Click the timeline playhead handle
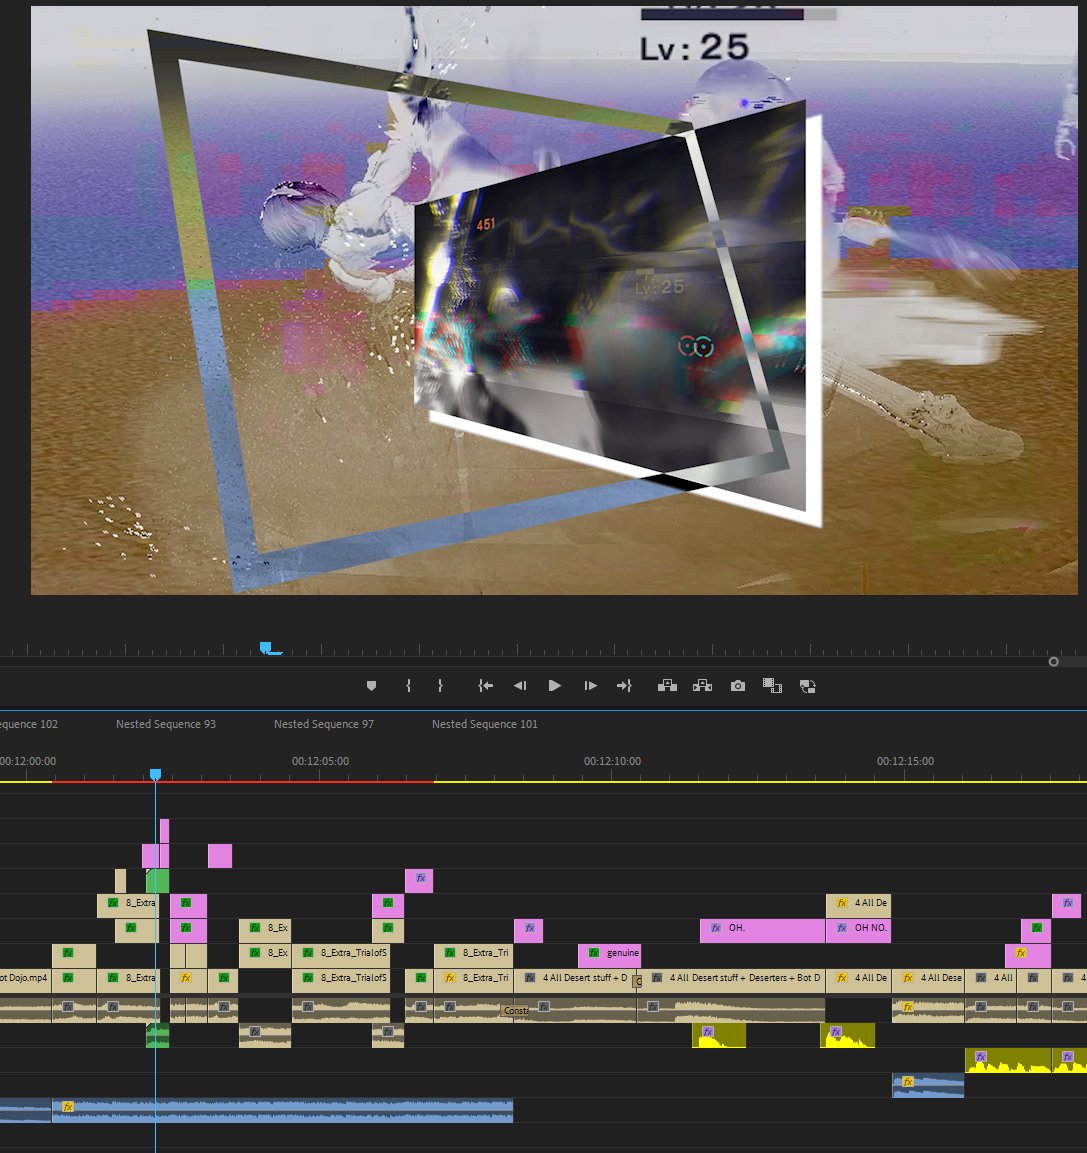Screen dimensions: 1087x1153 pos(155,774)
